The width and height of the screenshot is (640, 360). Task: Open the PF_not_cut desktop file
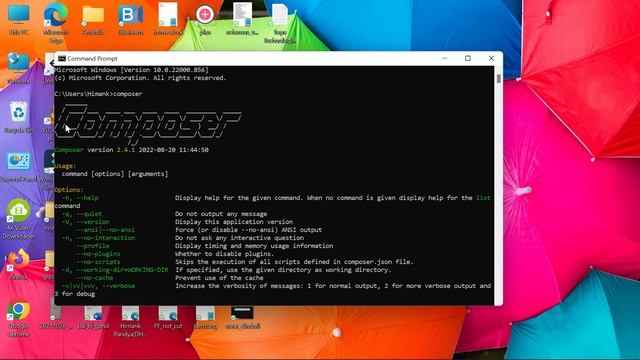[x=168, y=317]
